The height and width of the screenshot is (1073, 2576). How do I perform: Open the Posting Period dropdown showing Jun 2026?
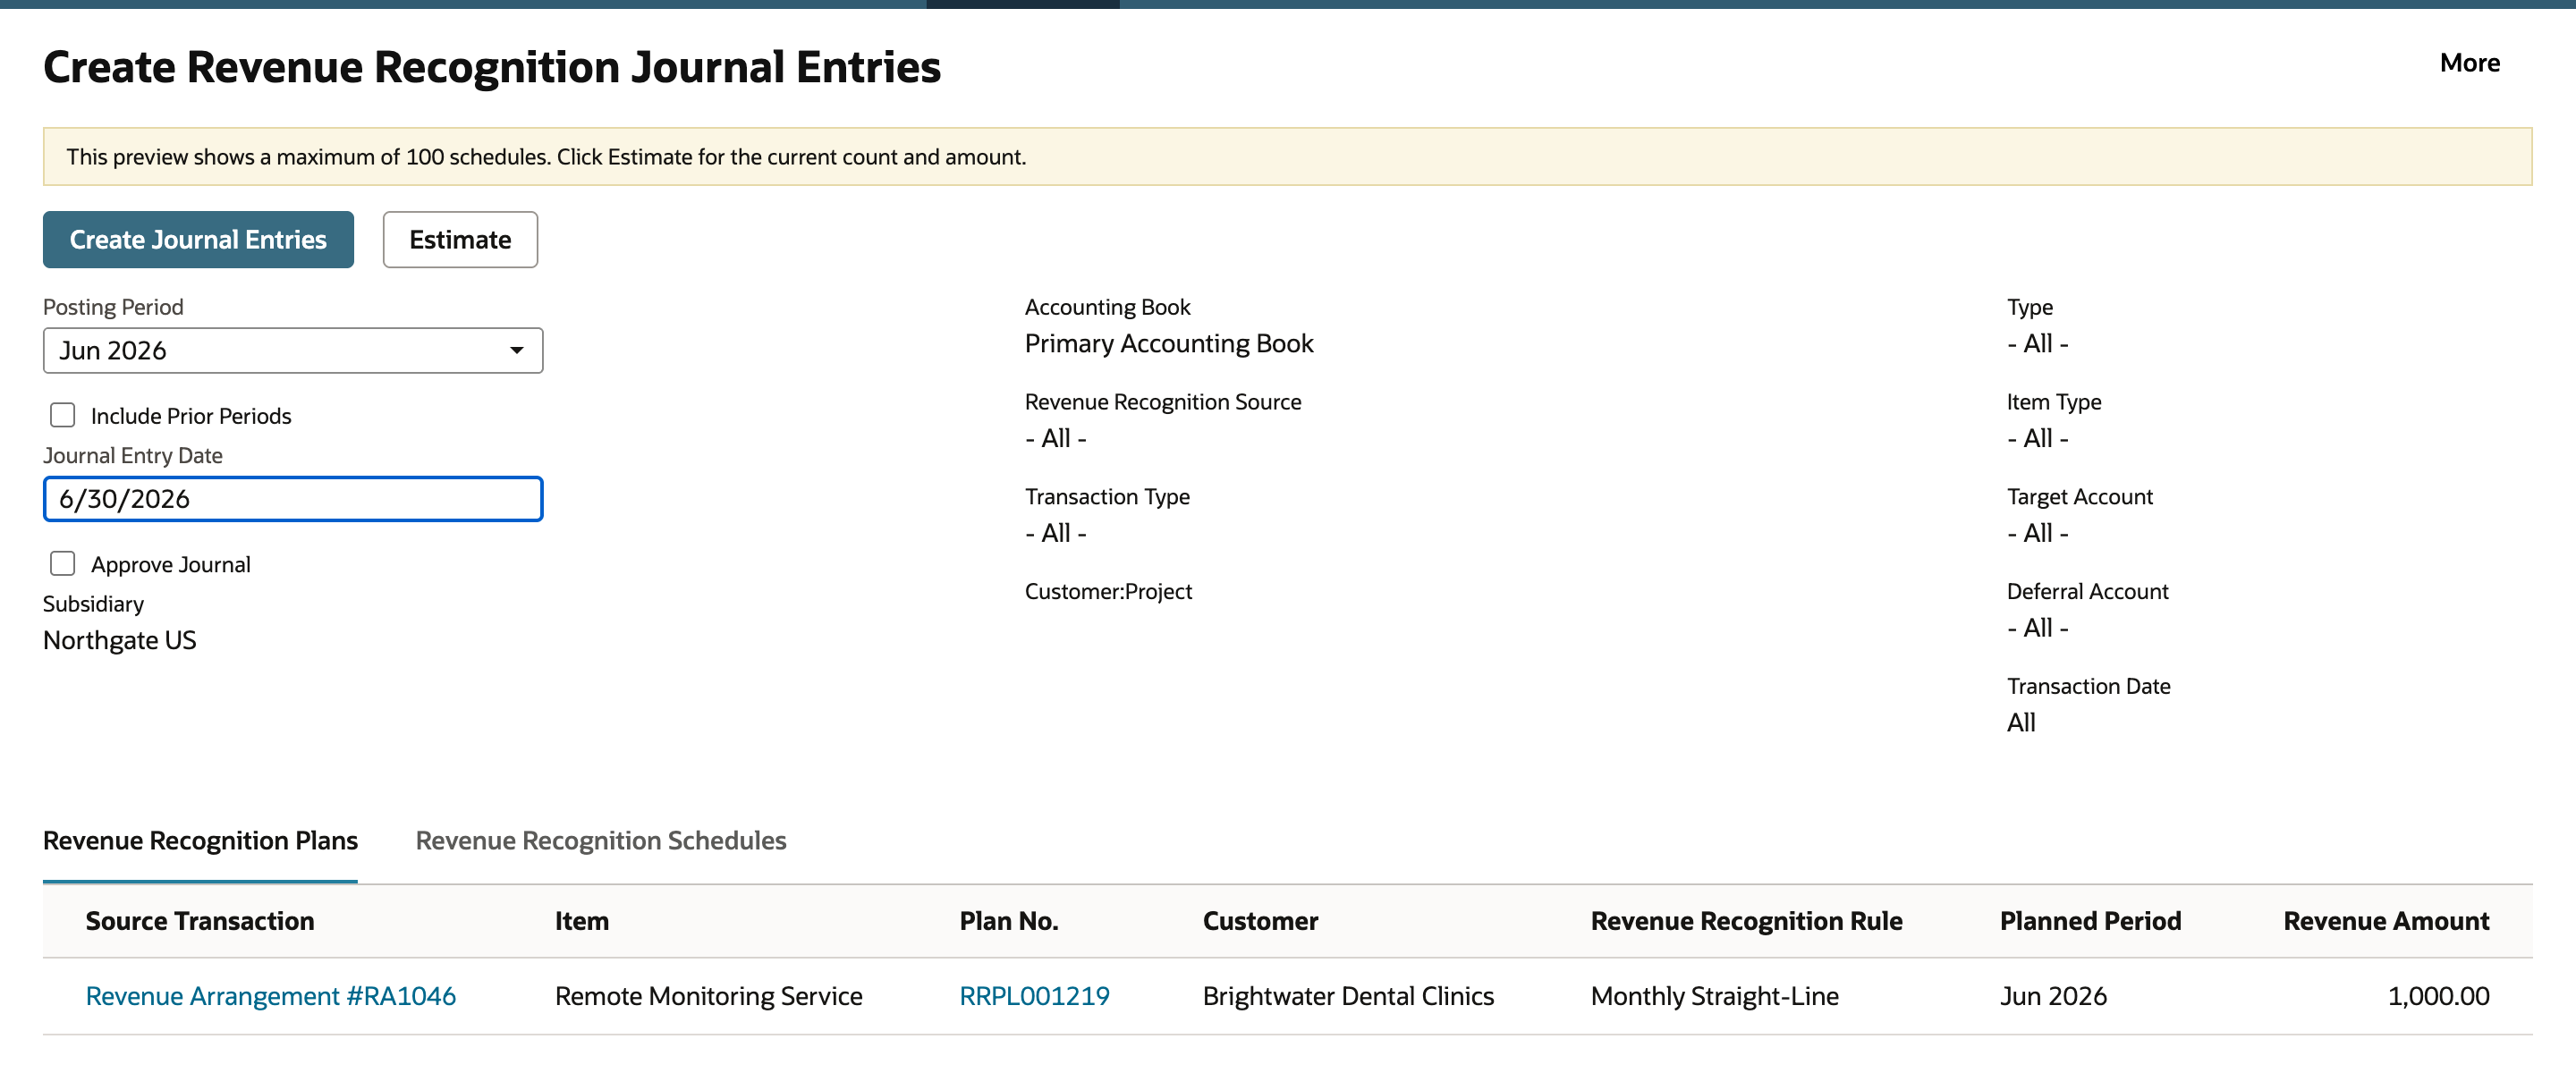(x=293, y=351)
